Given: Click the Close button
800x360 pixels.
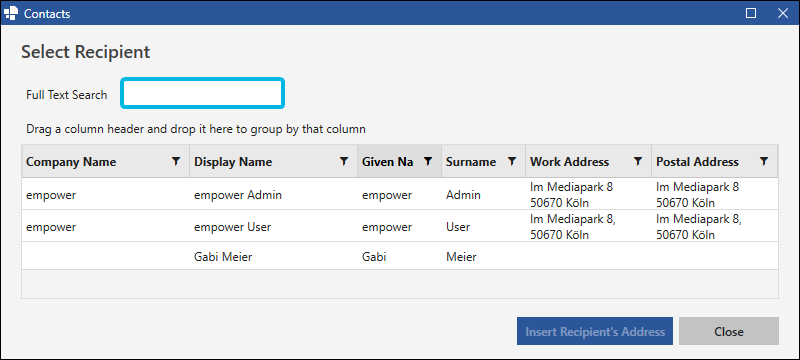Looking at the screenshot, I should coord(729,331).
